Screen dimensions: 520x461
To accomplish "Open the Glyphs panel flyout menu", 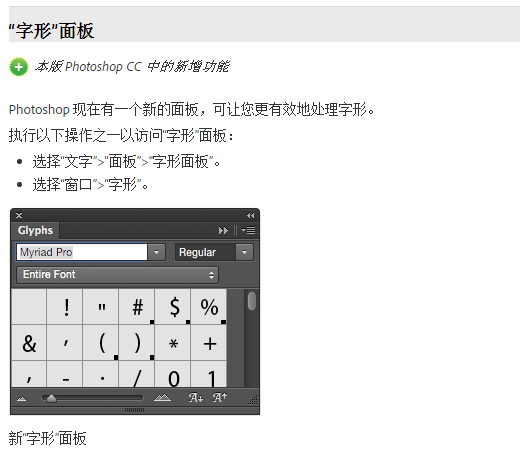I will [x=248, y=230].
